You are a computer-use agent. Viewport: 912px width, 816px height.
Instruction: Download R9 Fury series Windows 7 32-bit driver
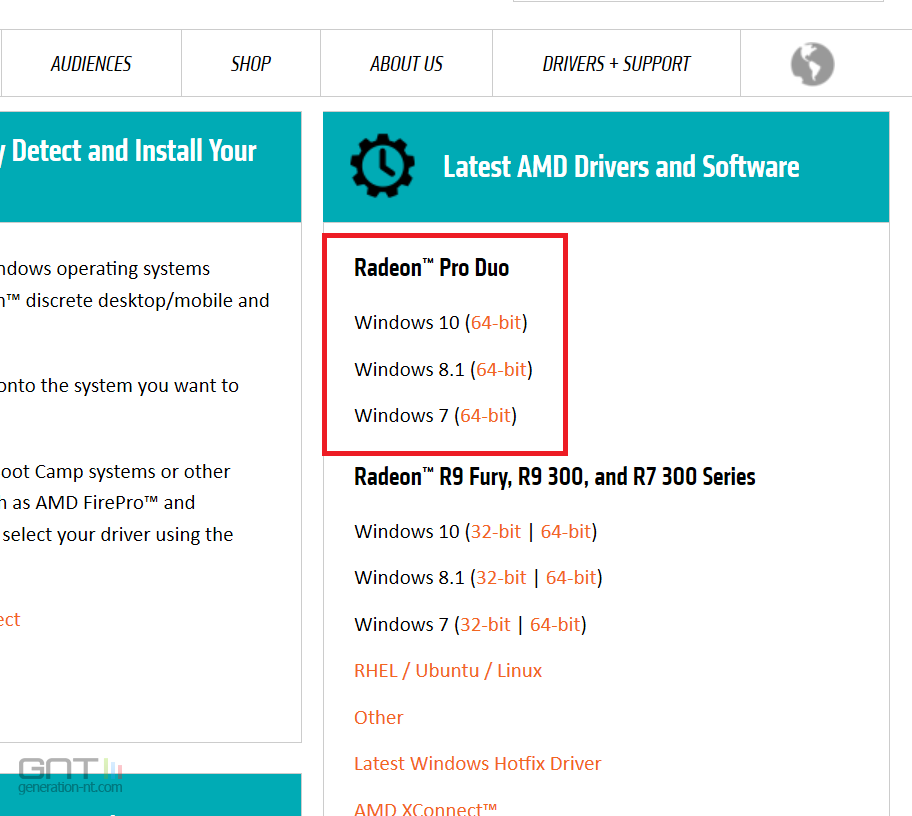[485, 624]
